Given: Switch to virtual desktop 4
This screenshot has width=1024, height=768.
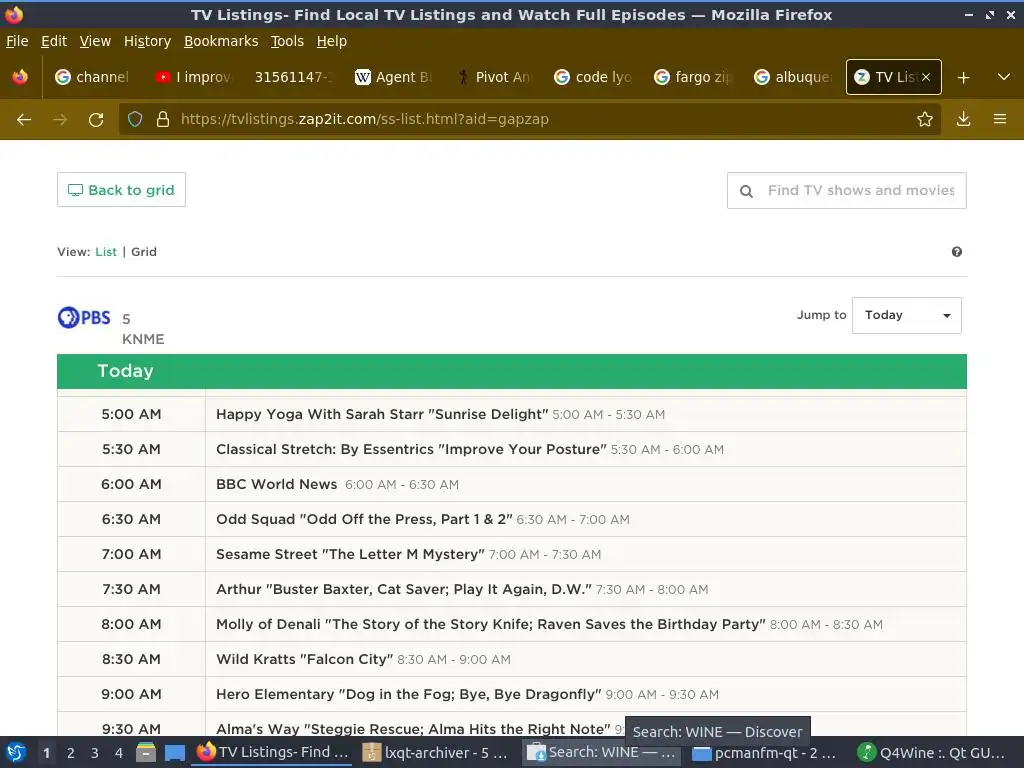Looking at the screenshot, I should (119, 753).
